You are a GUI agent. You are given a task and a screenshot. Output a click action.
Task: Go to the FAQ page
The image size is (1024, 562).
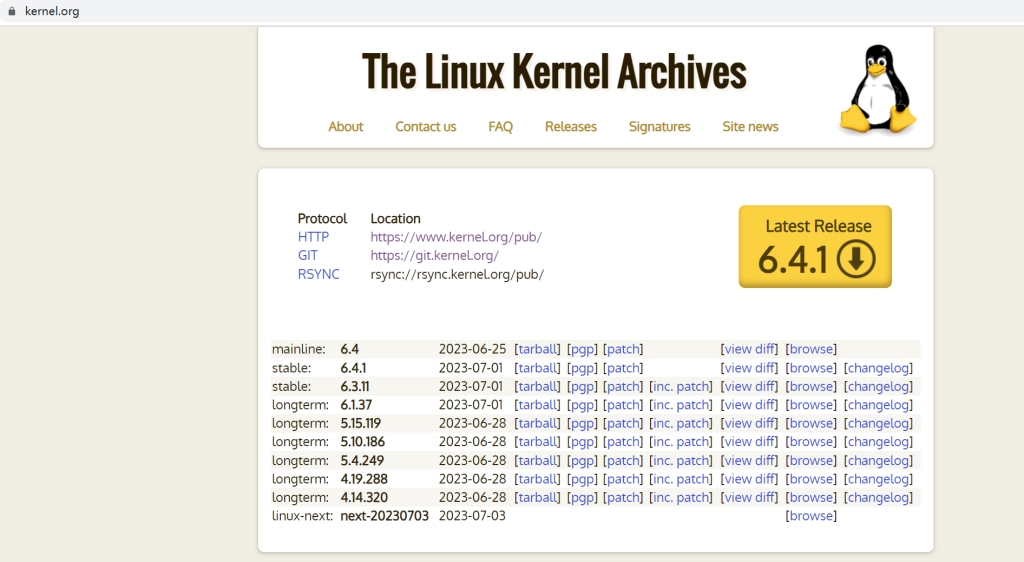(500, 127)
